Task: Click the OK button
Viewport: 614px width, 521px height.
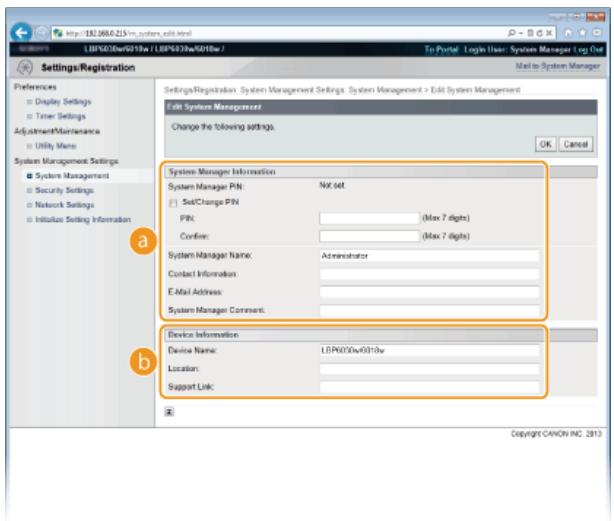Action: (545, 144)
